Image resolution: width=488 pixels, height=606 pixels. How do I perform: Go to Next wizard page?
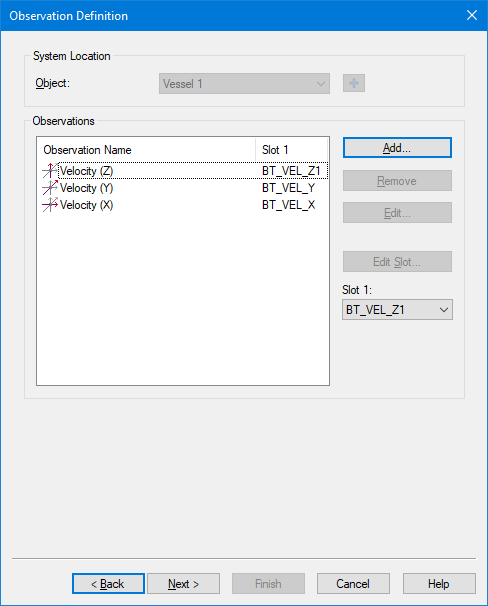click(x=184, y=584)
